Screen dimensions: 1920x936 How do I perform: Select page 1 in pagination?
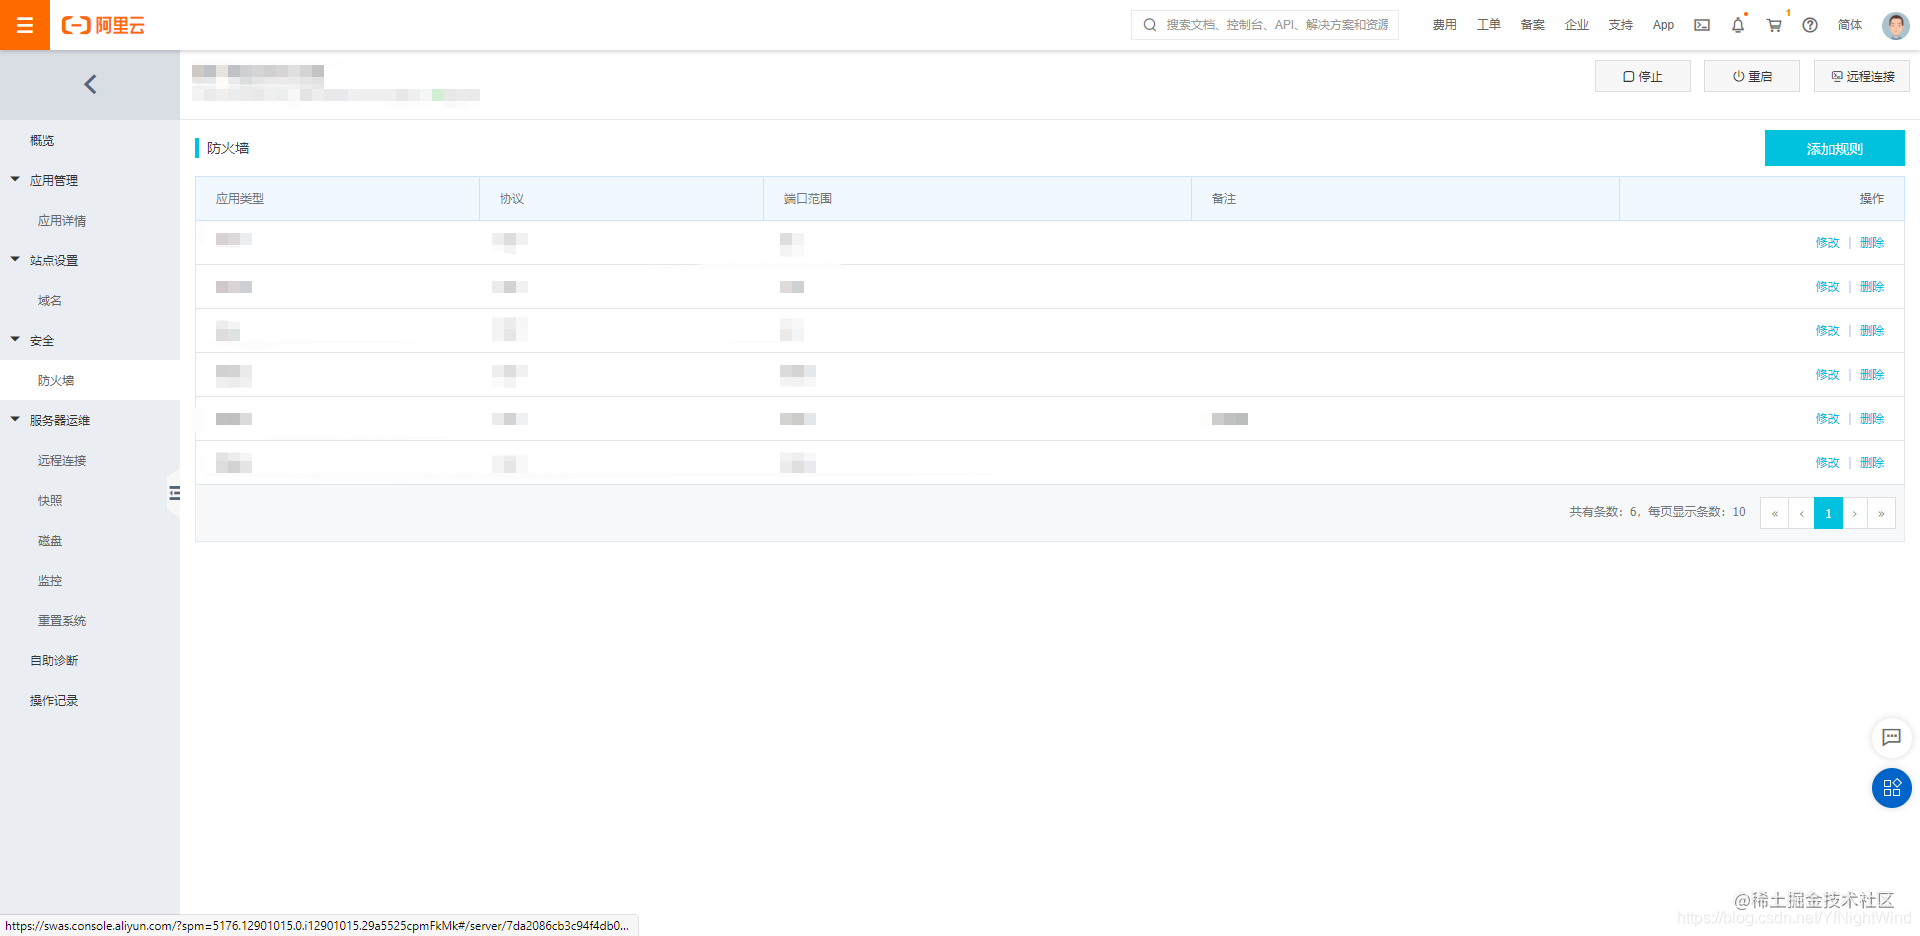tap(1828, 513)
